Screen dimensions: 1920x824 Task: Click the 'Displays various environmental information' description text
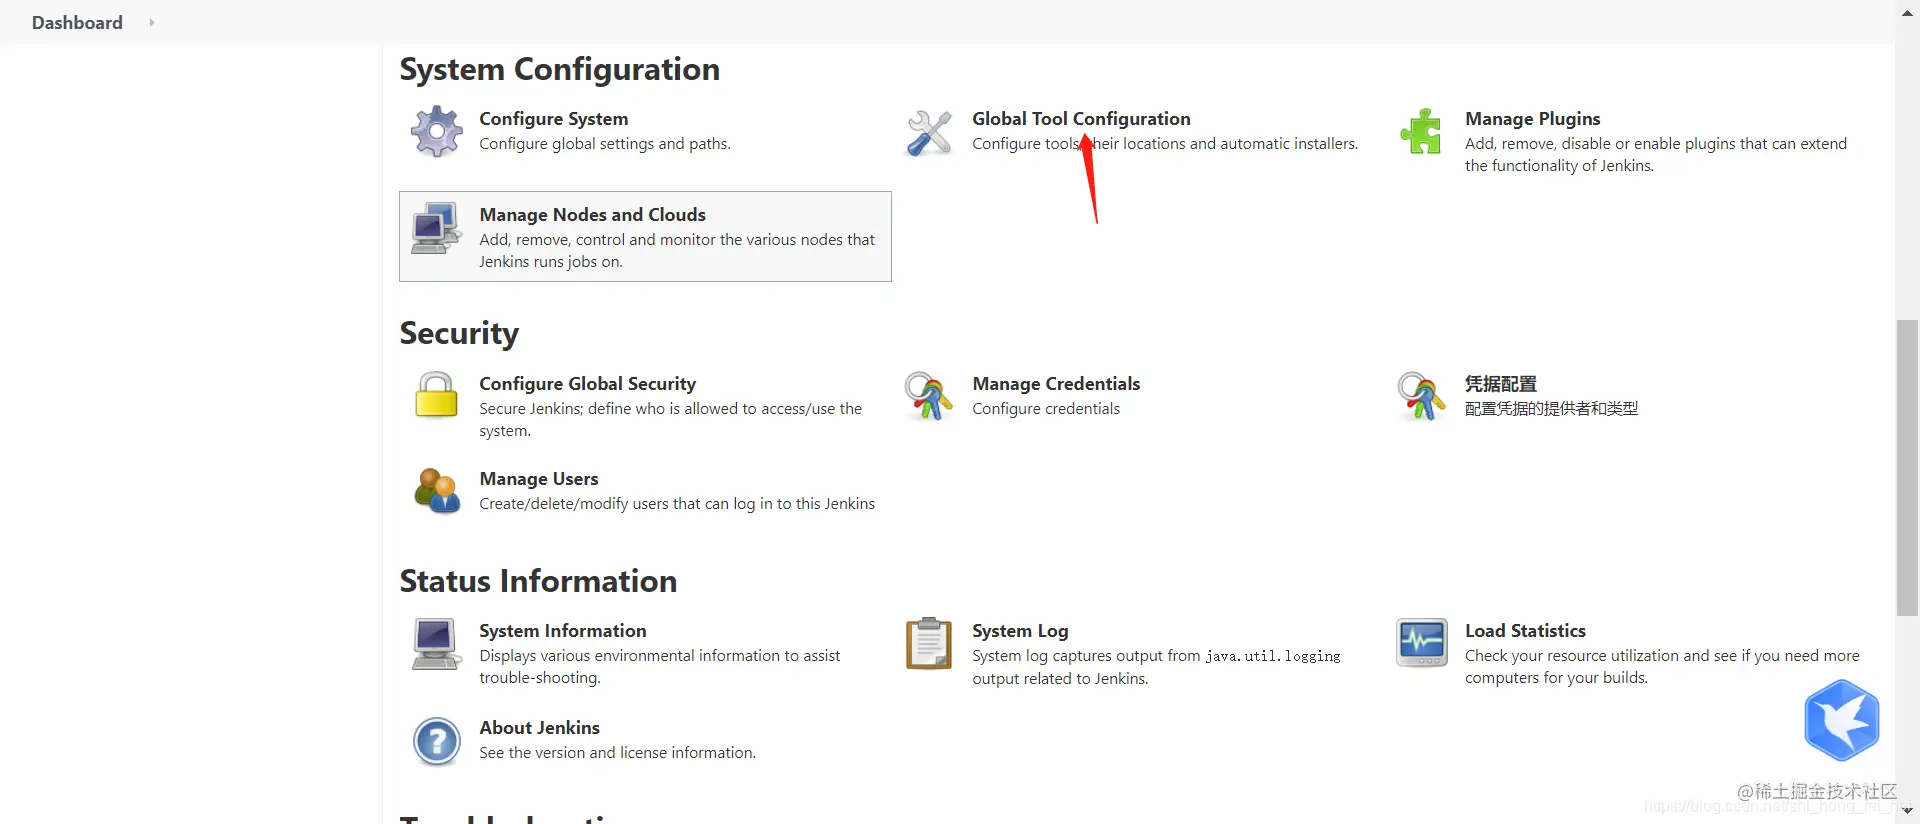point(660,667)
